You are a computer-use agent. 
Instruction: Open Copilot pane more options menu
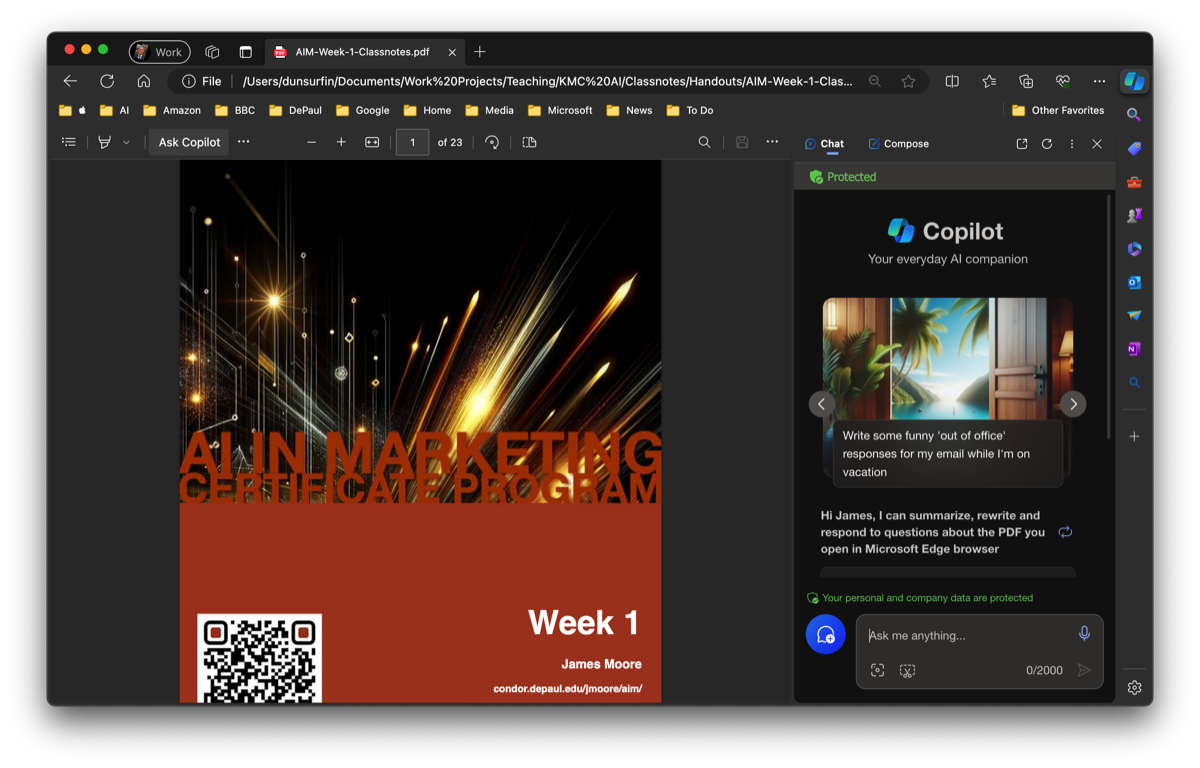coord(1072,144)
